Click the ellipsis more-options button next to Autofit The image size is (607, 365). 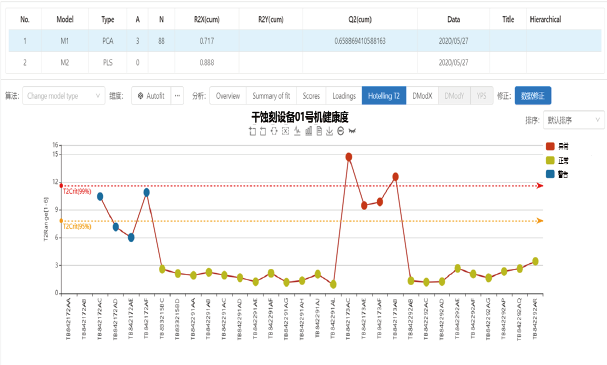coord(177,96)
